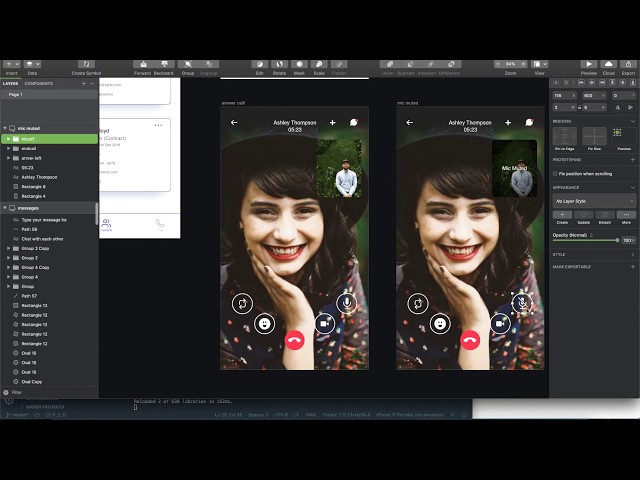Apply the Intersect boolean operation
640x480 pixels.
tap(430, 64)
